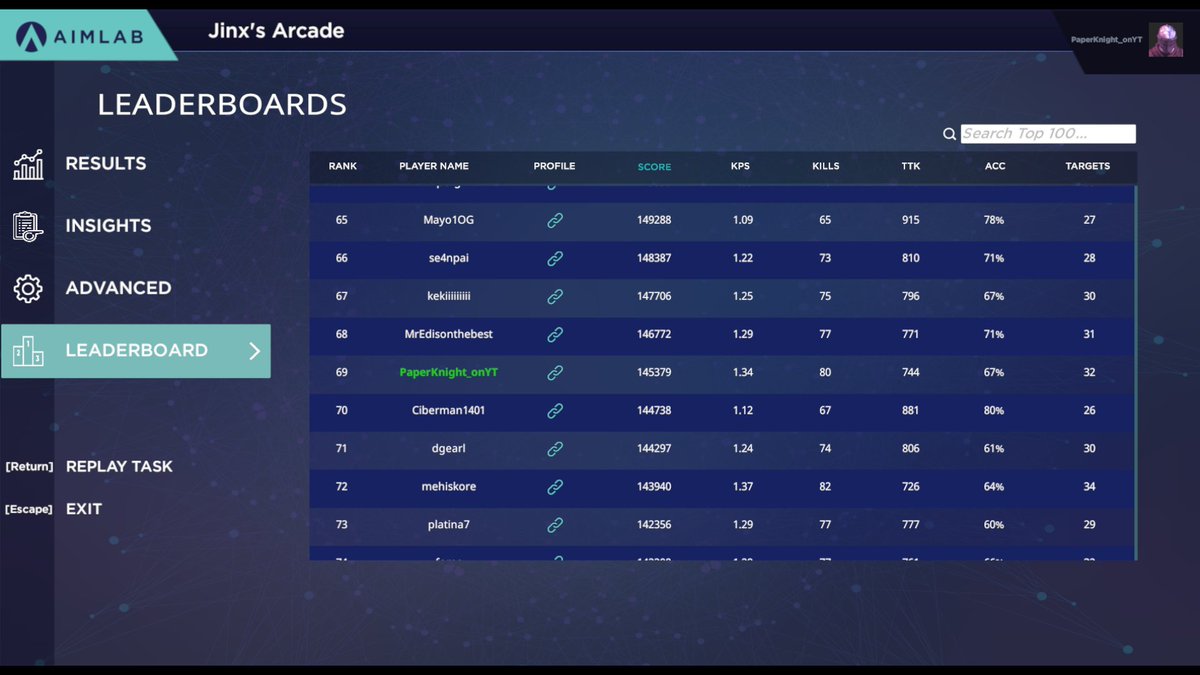
Task: Click score value 149288
Action: click(654, 220)
